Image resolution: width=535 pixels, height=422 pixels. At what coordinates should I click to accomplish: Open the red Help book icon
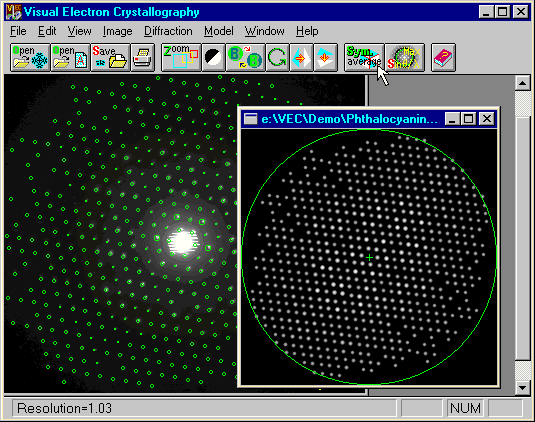[443, 57]
